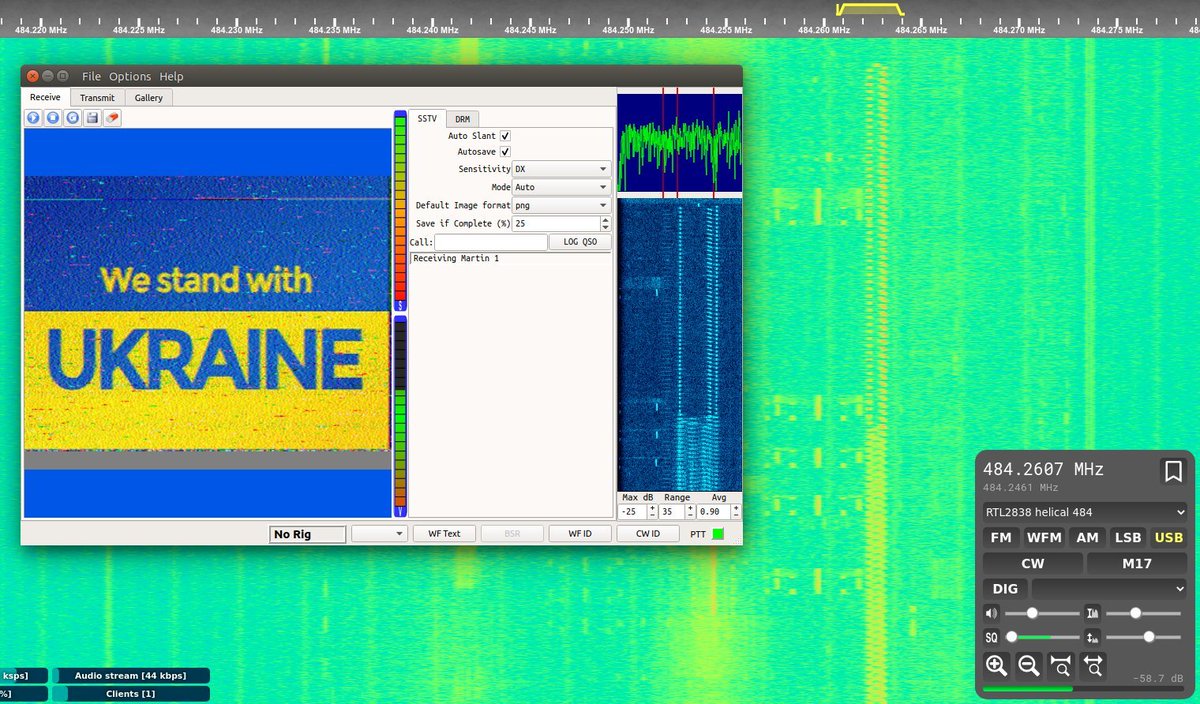Stop the SSTV receiver with the stop icon
Viewport: 1200px width, 704px height.
53,118
